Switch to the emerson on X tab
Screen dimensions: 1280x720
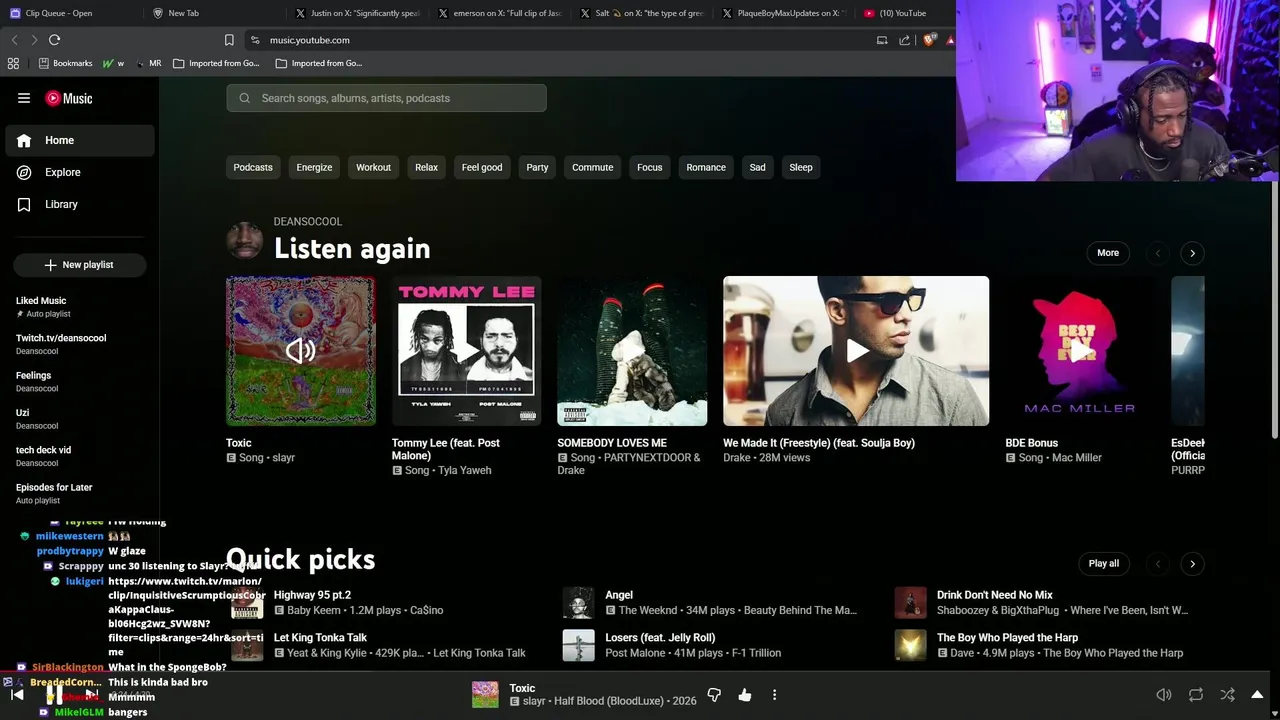(502, 13)
